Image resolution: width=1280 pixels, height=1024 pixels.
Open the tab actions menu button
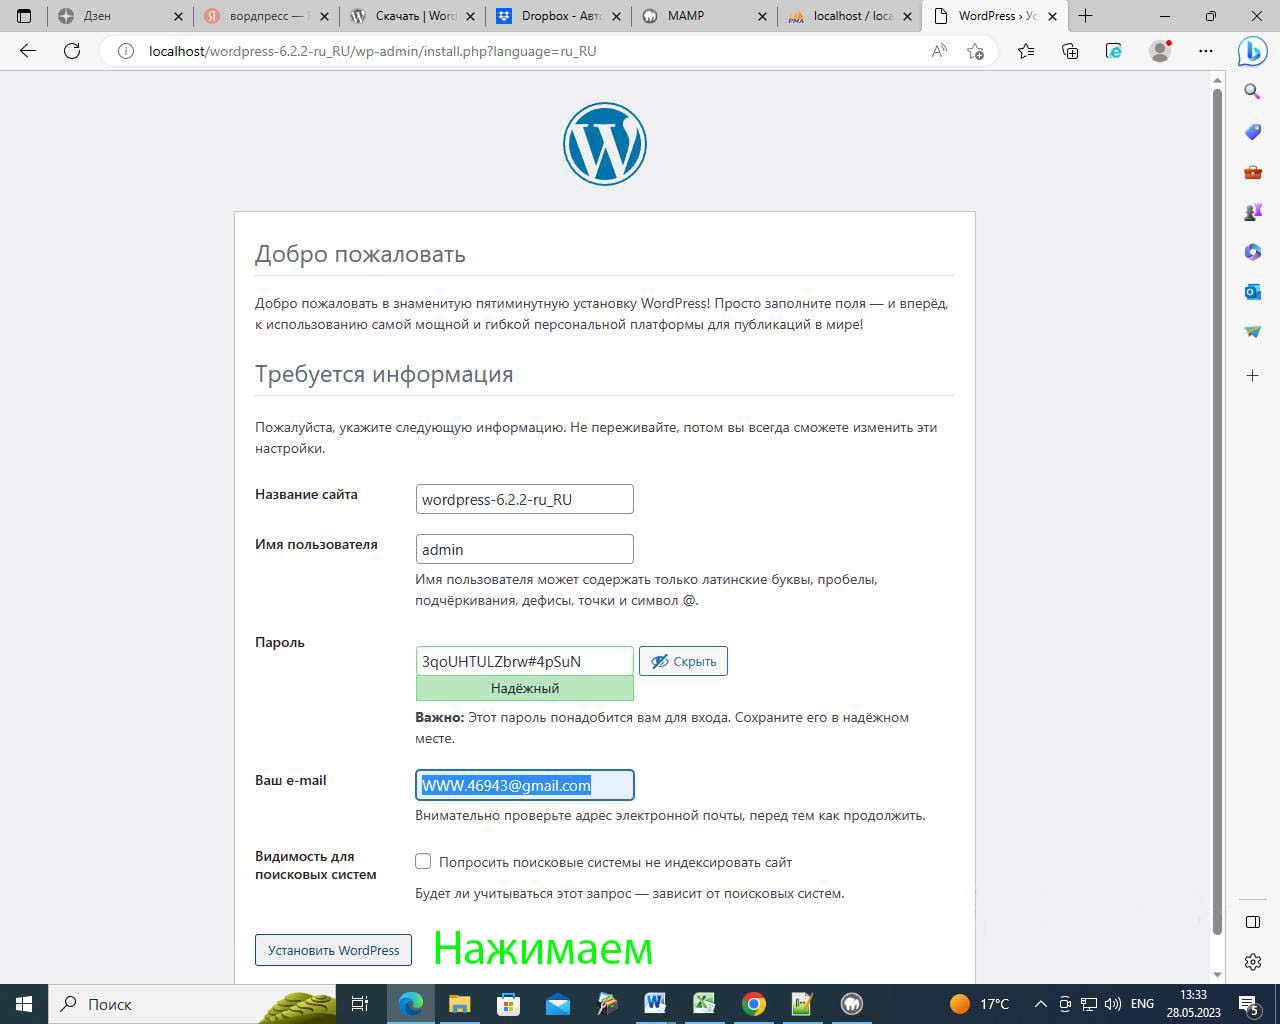point(24,16)
